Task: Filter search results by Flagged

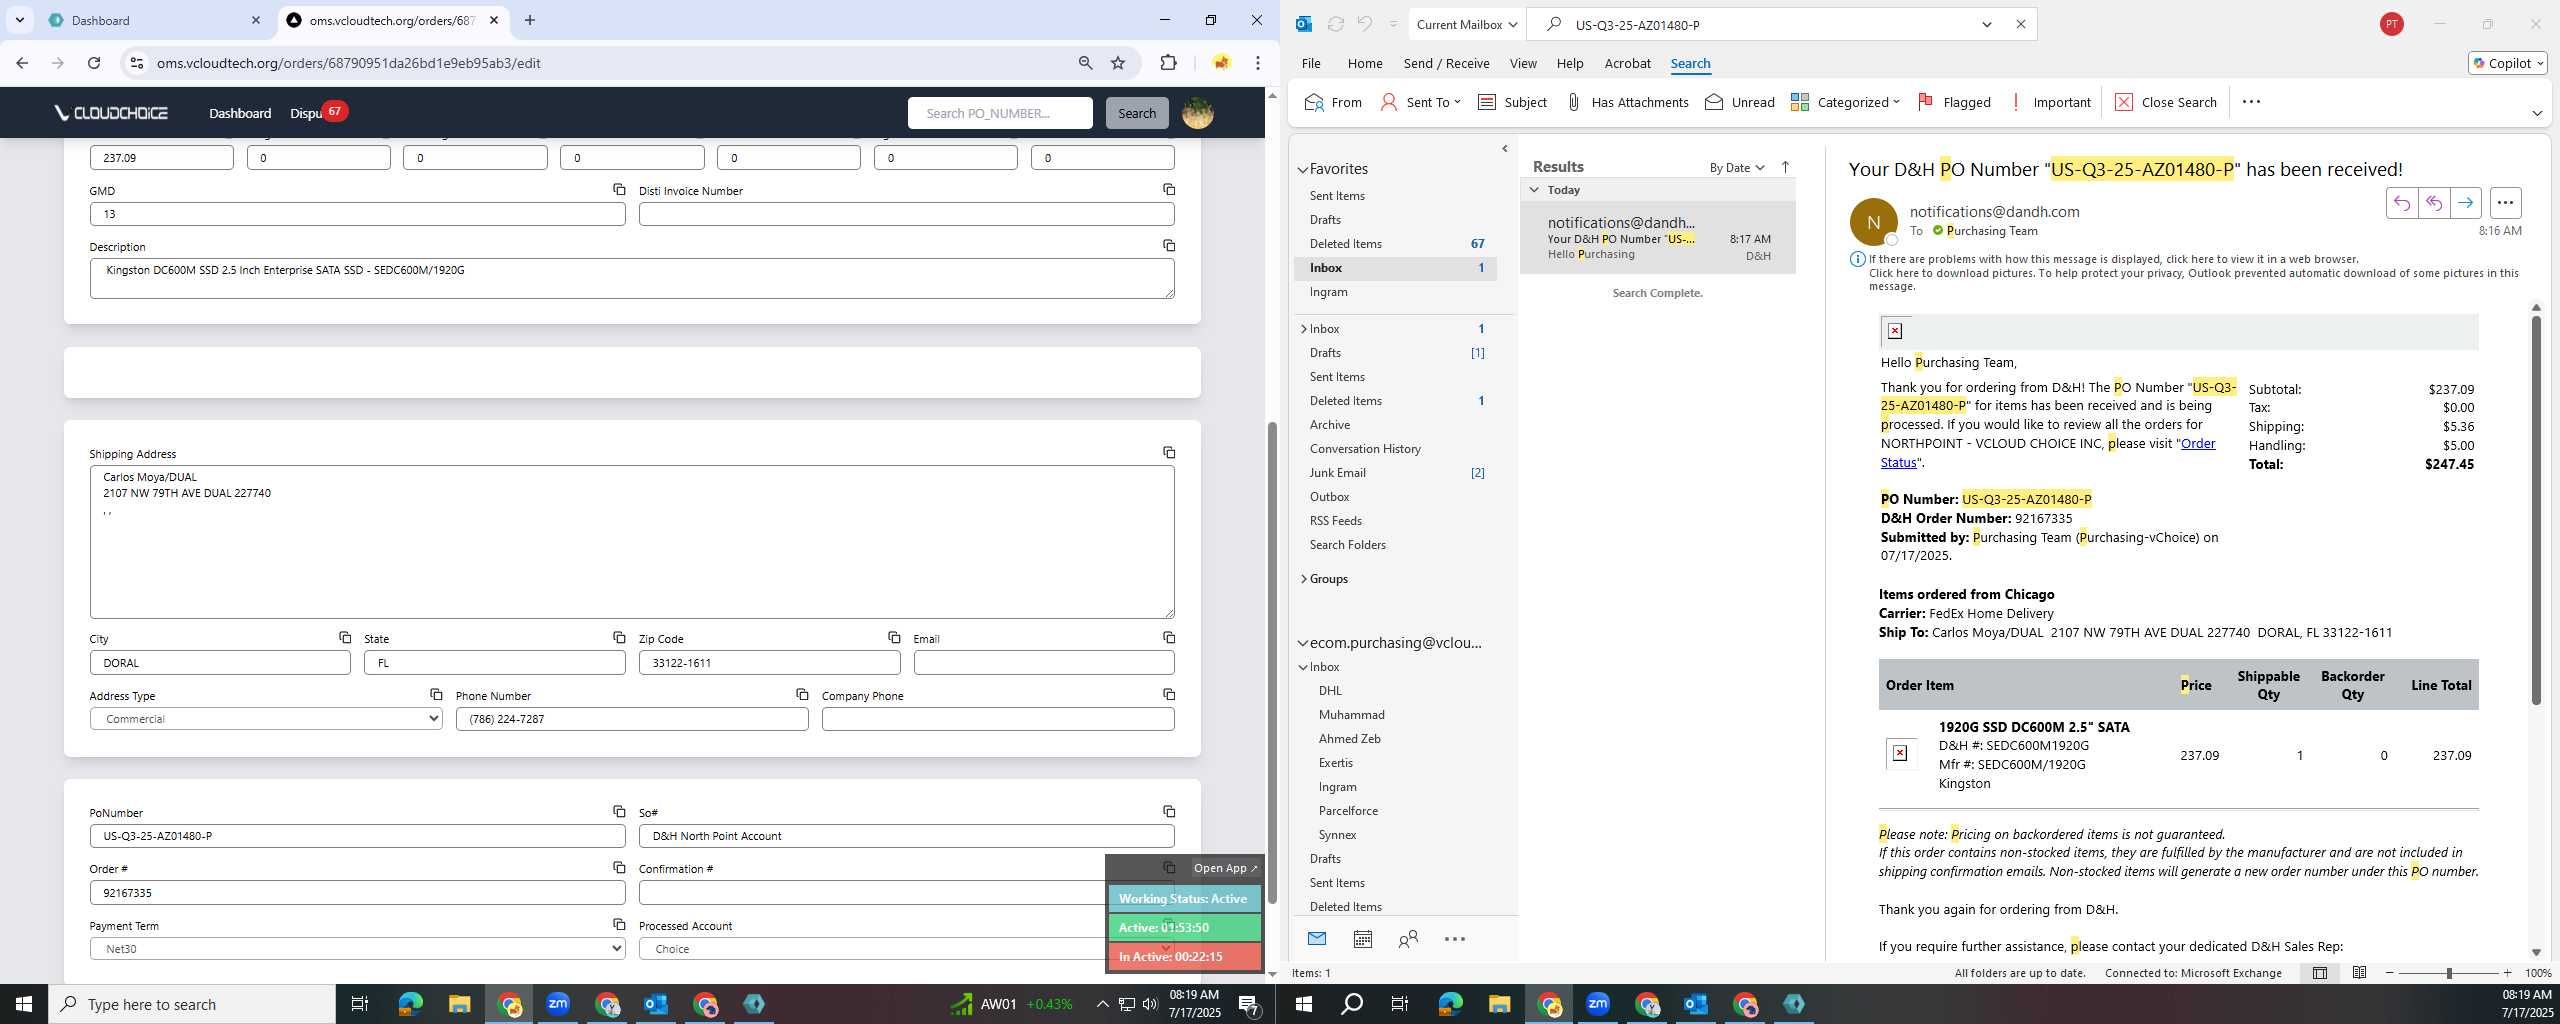Action: 1954,102
